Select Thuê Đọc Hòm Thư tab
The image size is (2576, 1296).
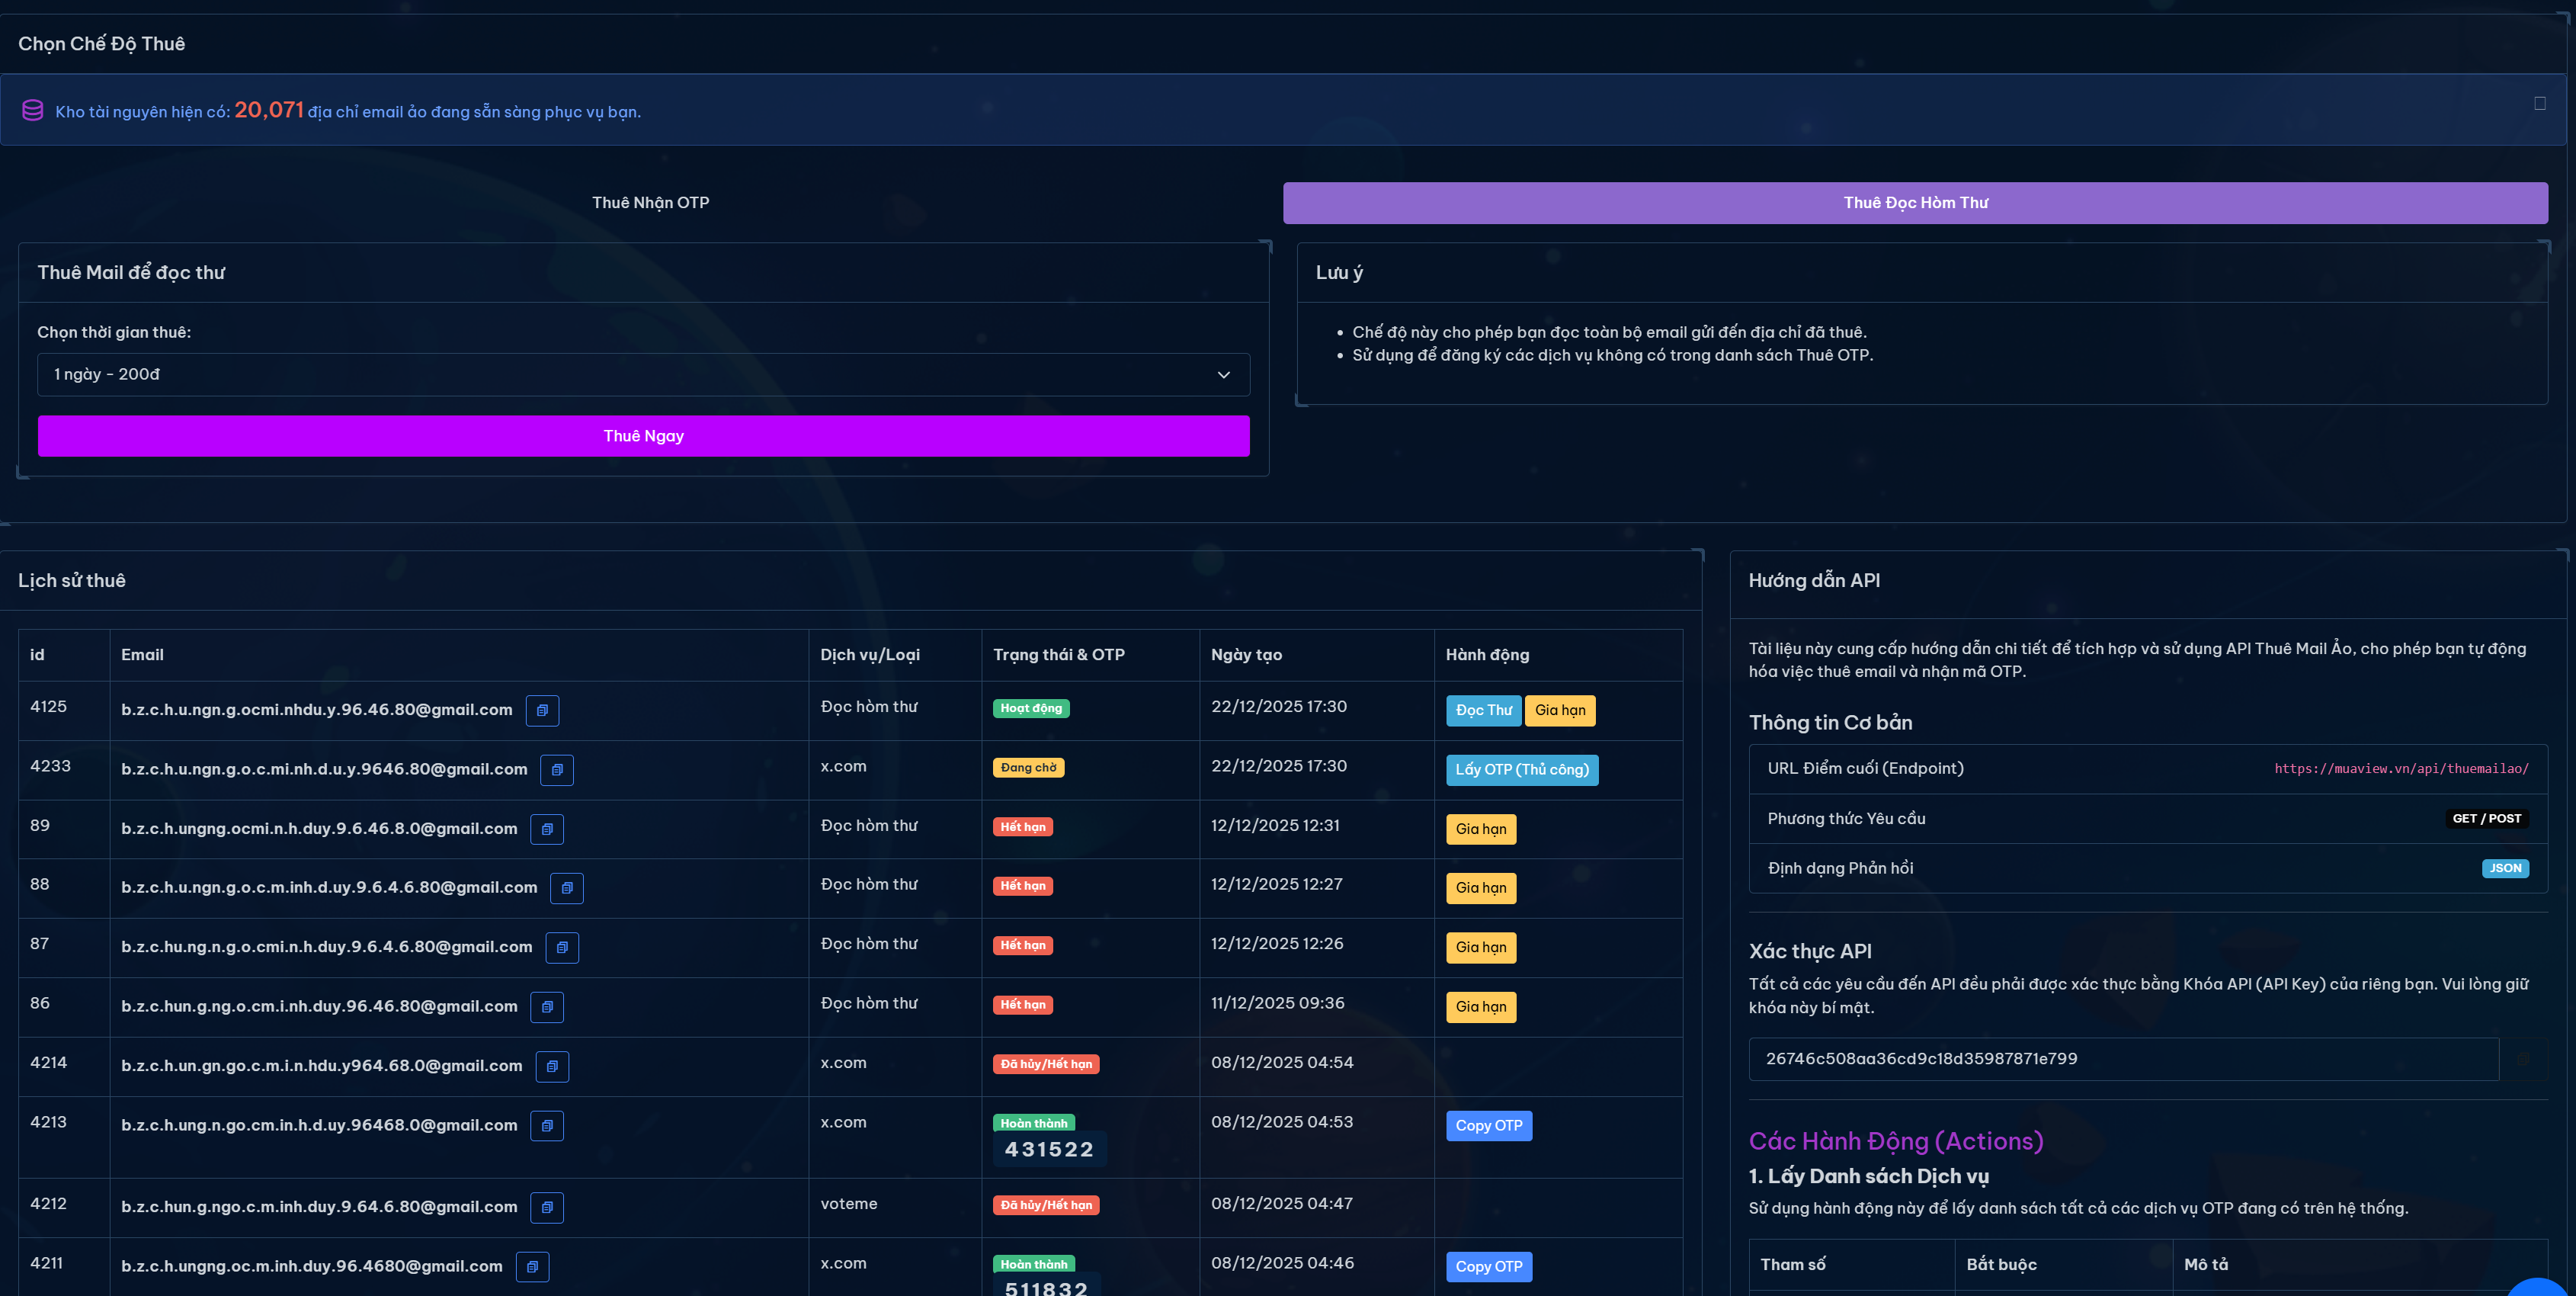tap(1914, 202)
